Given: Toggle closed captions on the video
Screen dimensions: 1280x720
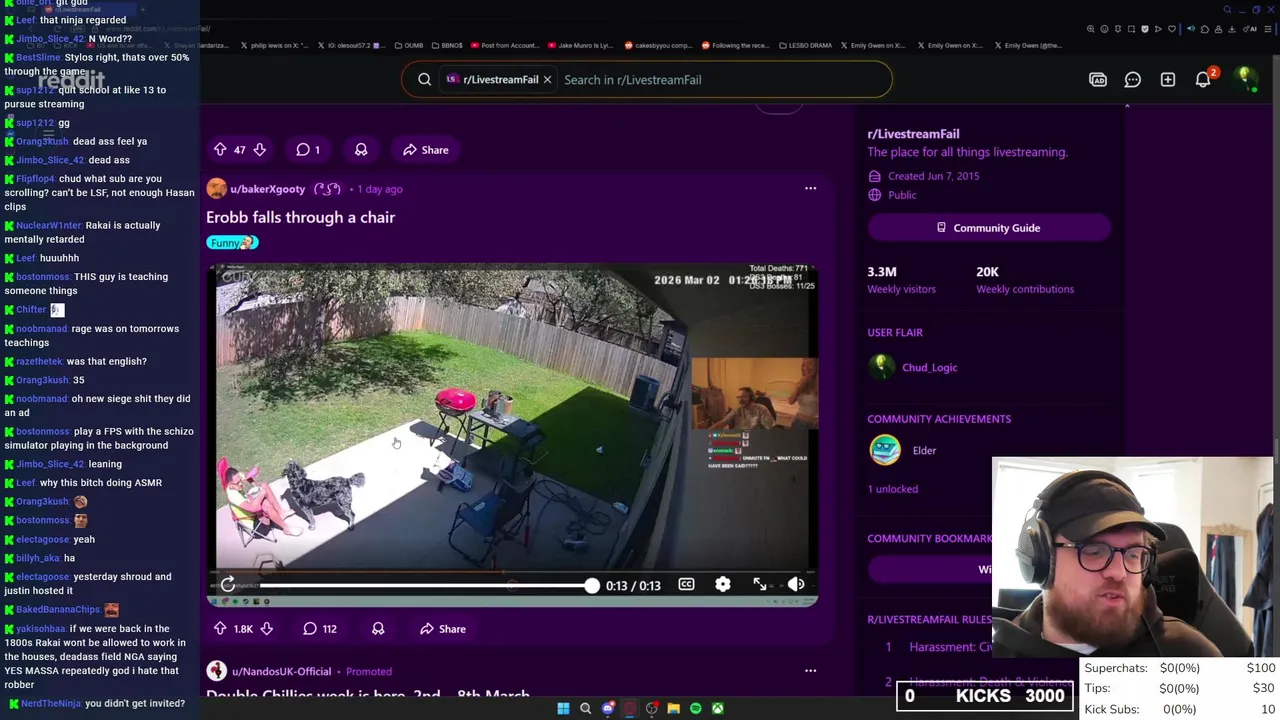Looking at the screenshot, I should [686, 585].
